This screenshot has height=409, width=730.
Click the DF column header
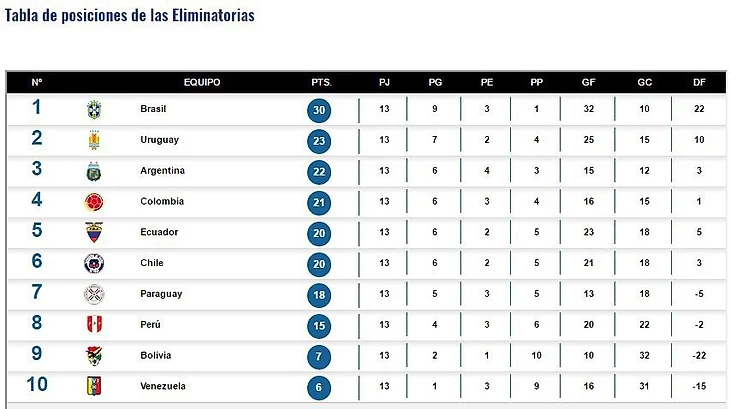[700, 82]
